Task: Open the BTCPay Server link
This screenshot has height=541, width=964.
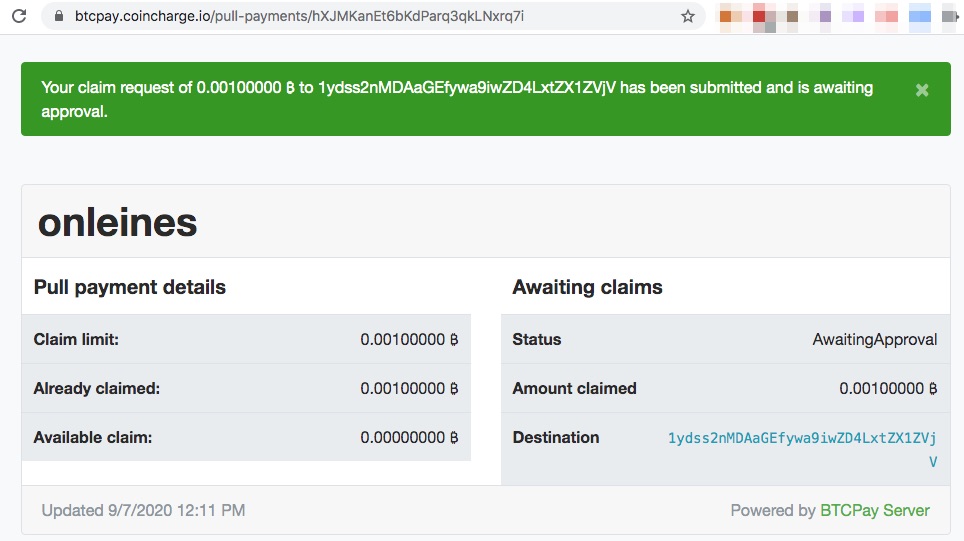Action: [x=875, y=510]
